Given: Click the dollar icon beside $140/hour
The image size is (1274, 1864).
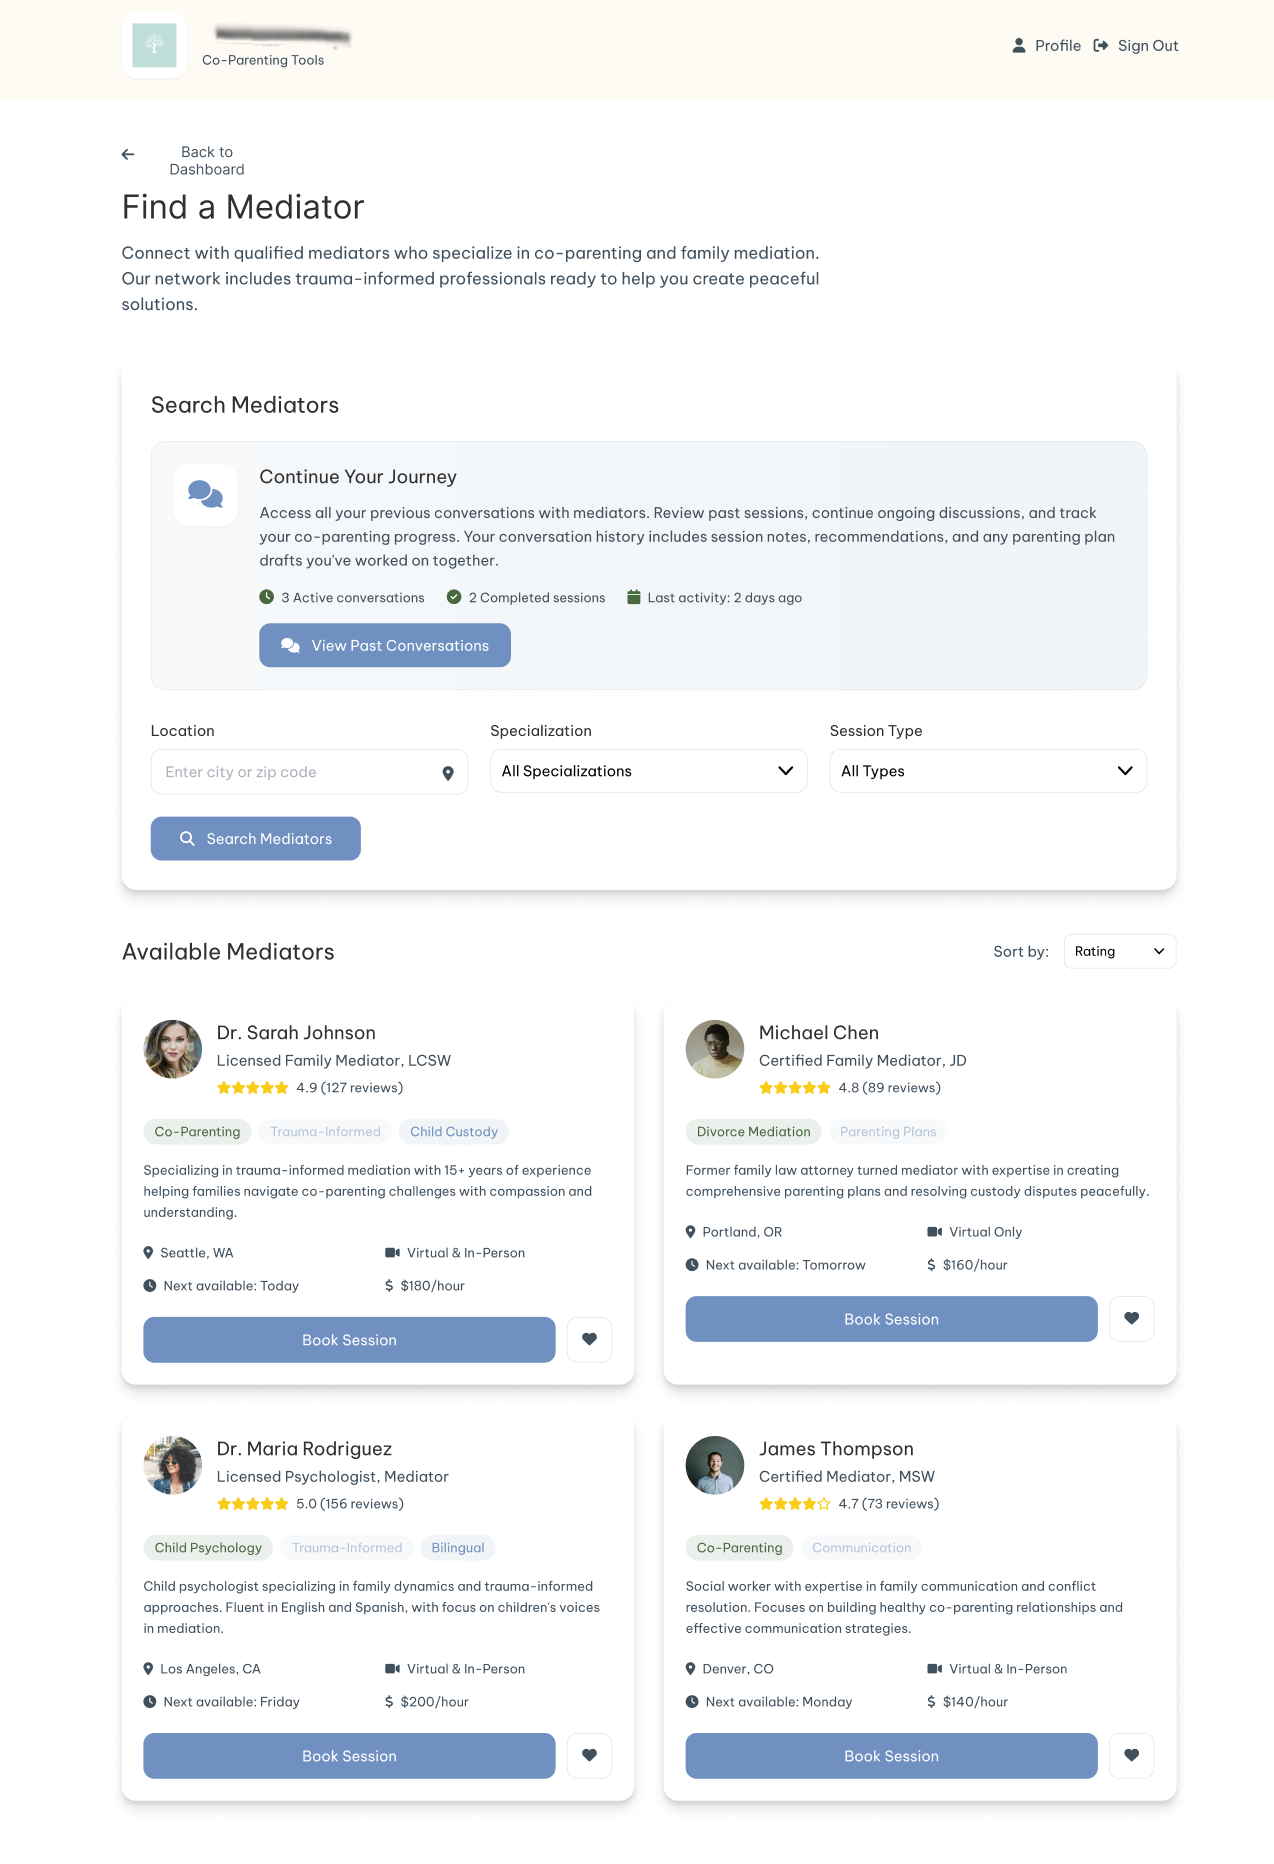Looking at the screenshot, I should point(931,1702).
